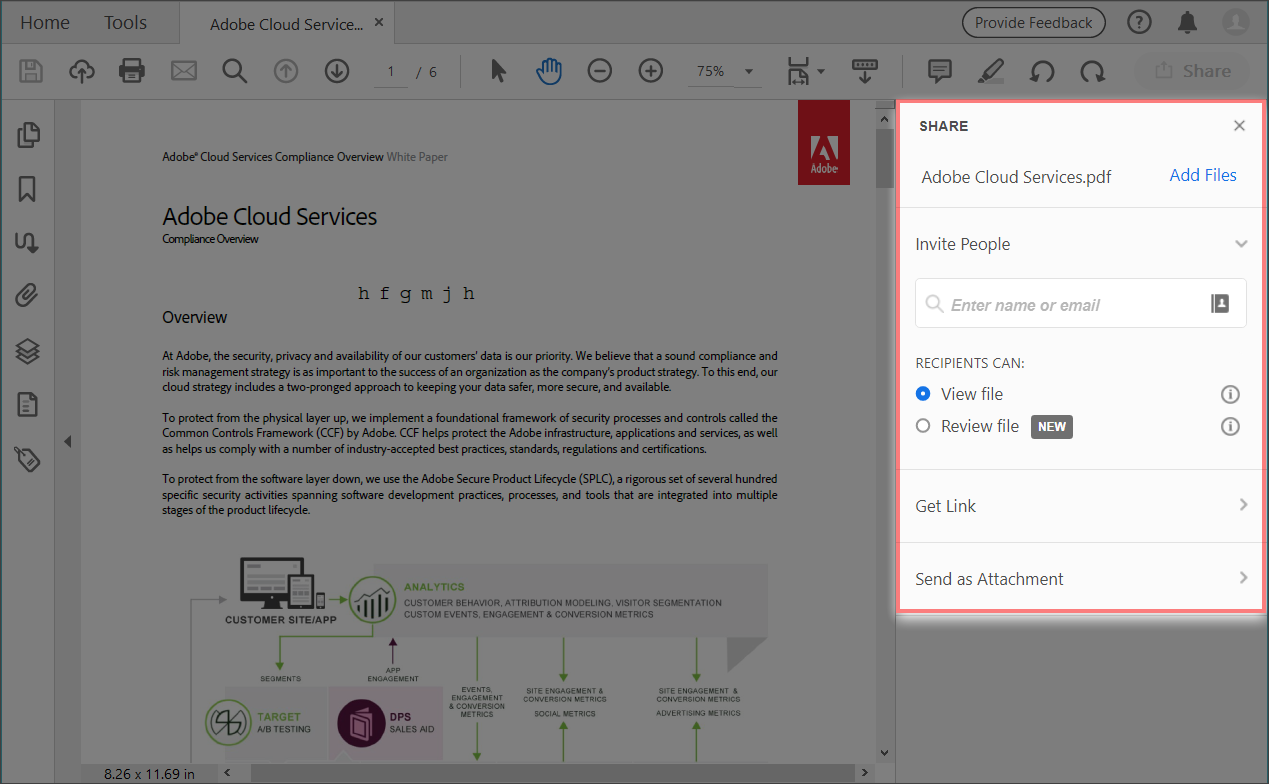Click the Adobe Cloud Services.pdf filename
This screenshot has height=784, width=1269.
pyautogui.click(x=1016, y=177)
